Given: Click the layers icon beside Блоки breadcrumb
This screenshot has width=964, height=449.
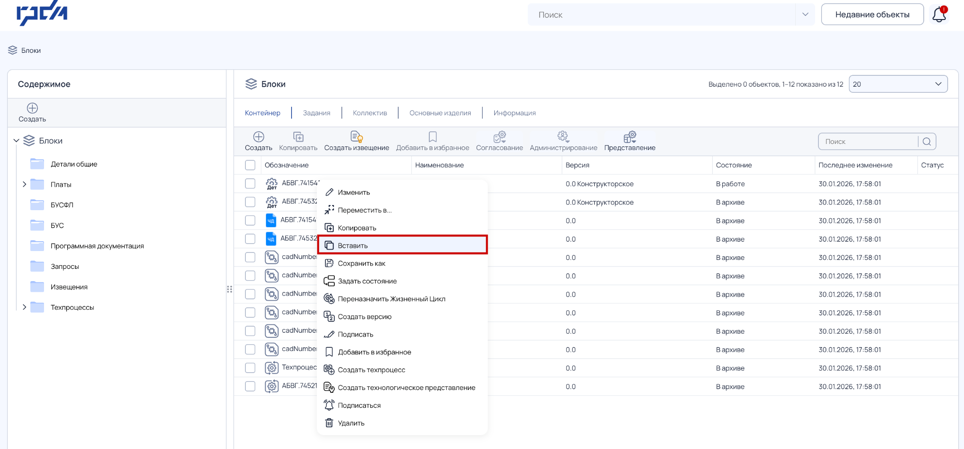Looking at the screenshot, I should tap(12, 50).
